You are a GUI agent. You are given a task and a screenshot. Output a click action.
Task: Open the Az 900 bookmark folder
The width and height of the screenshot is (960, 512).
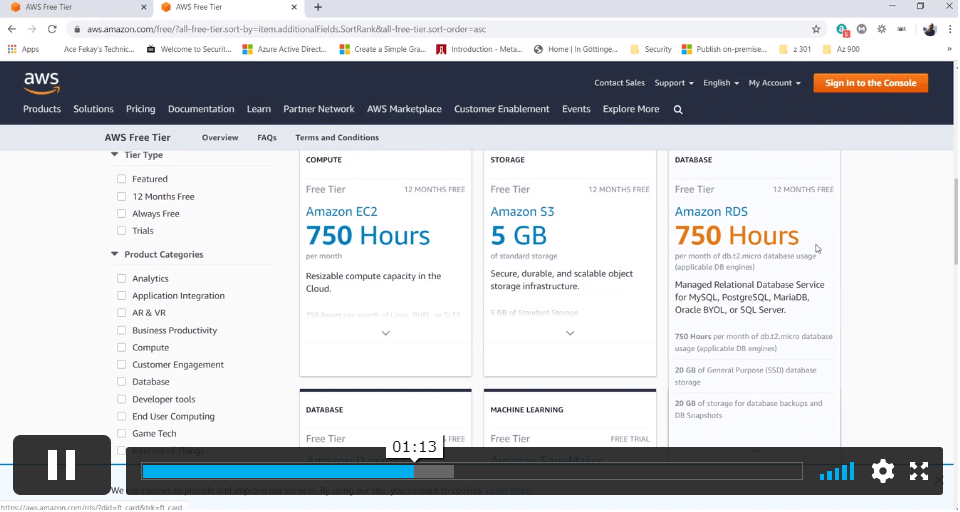tap(841, 49)
